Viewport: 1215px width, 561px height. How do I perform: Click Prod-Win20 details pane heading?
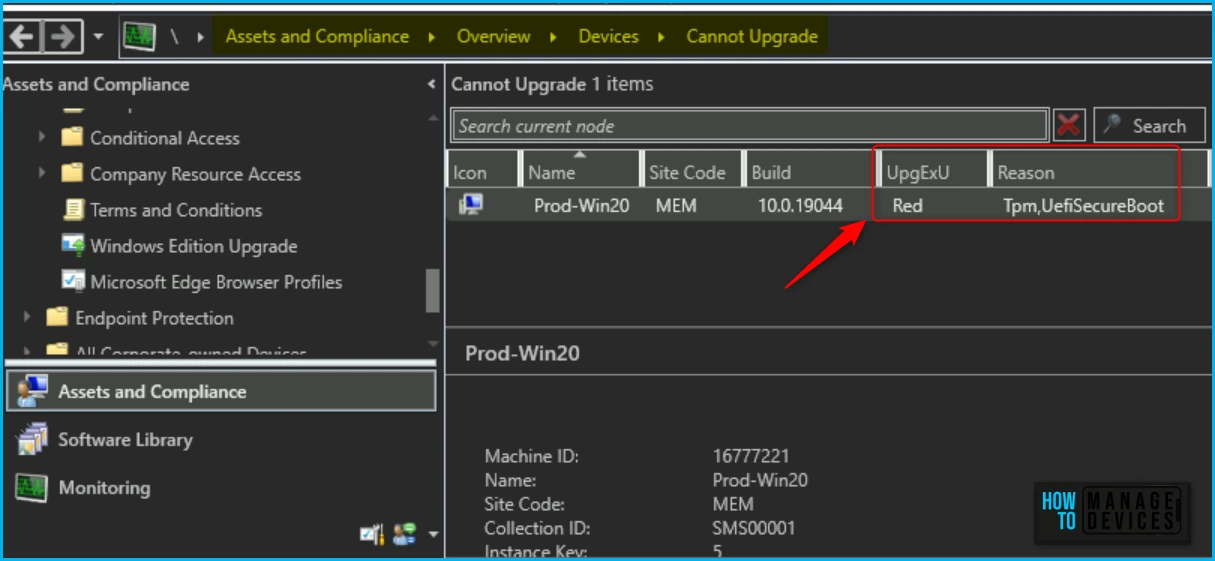point(522,353)
